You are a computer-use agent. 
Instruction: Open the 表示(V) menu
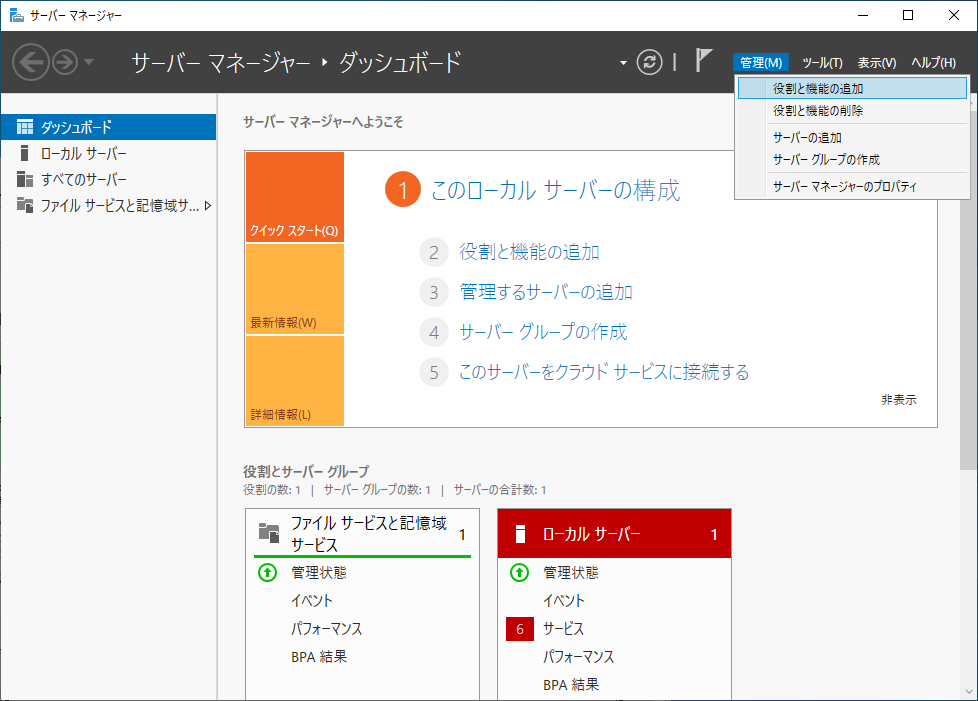tap(876, 62)
